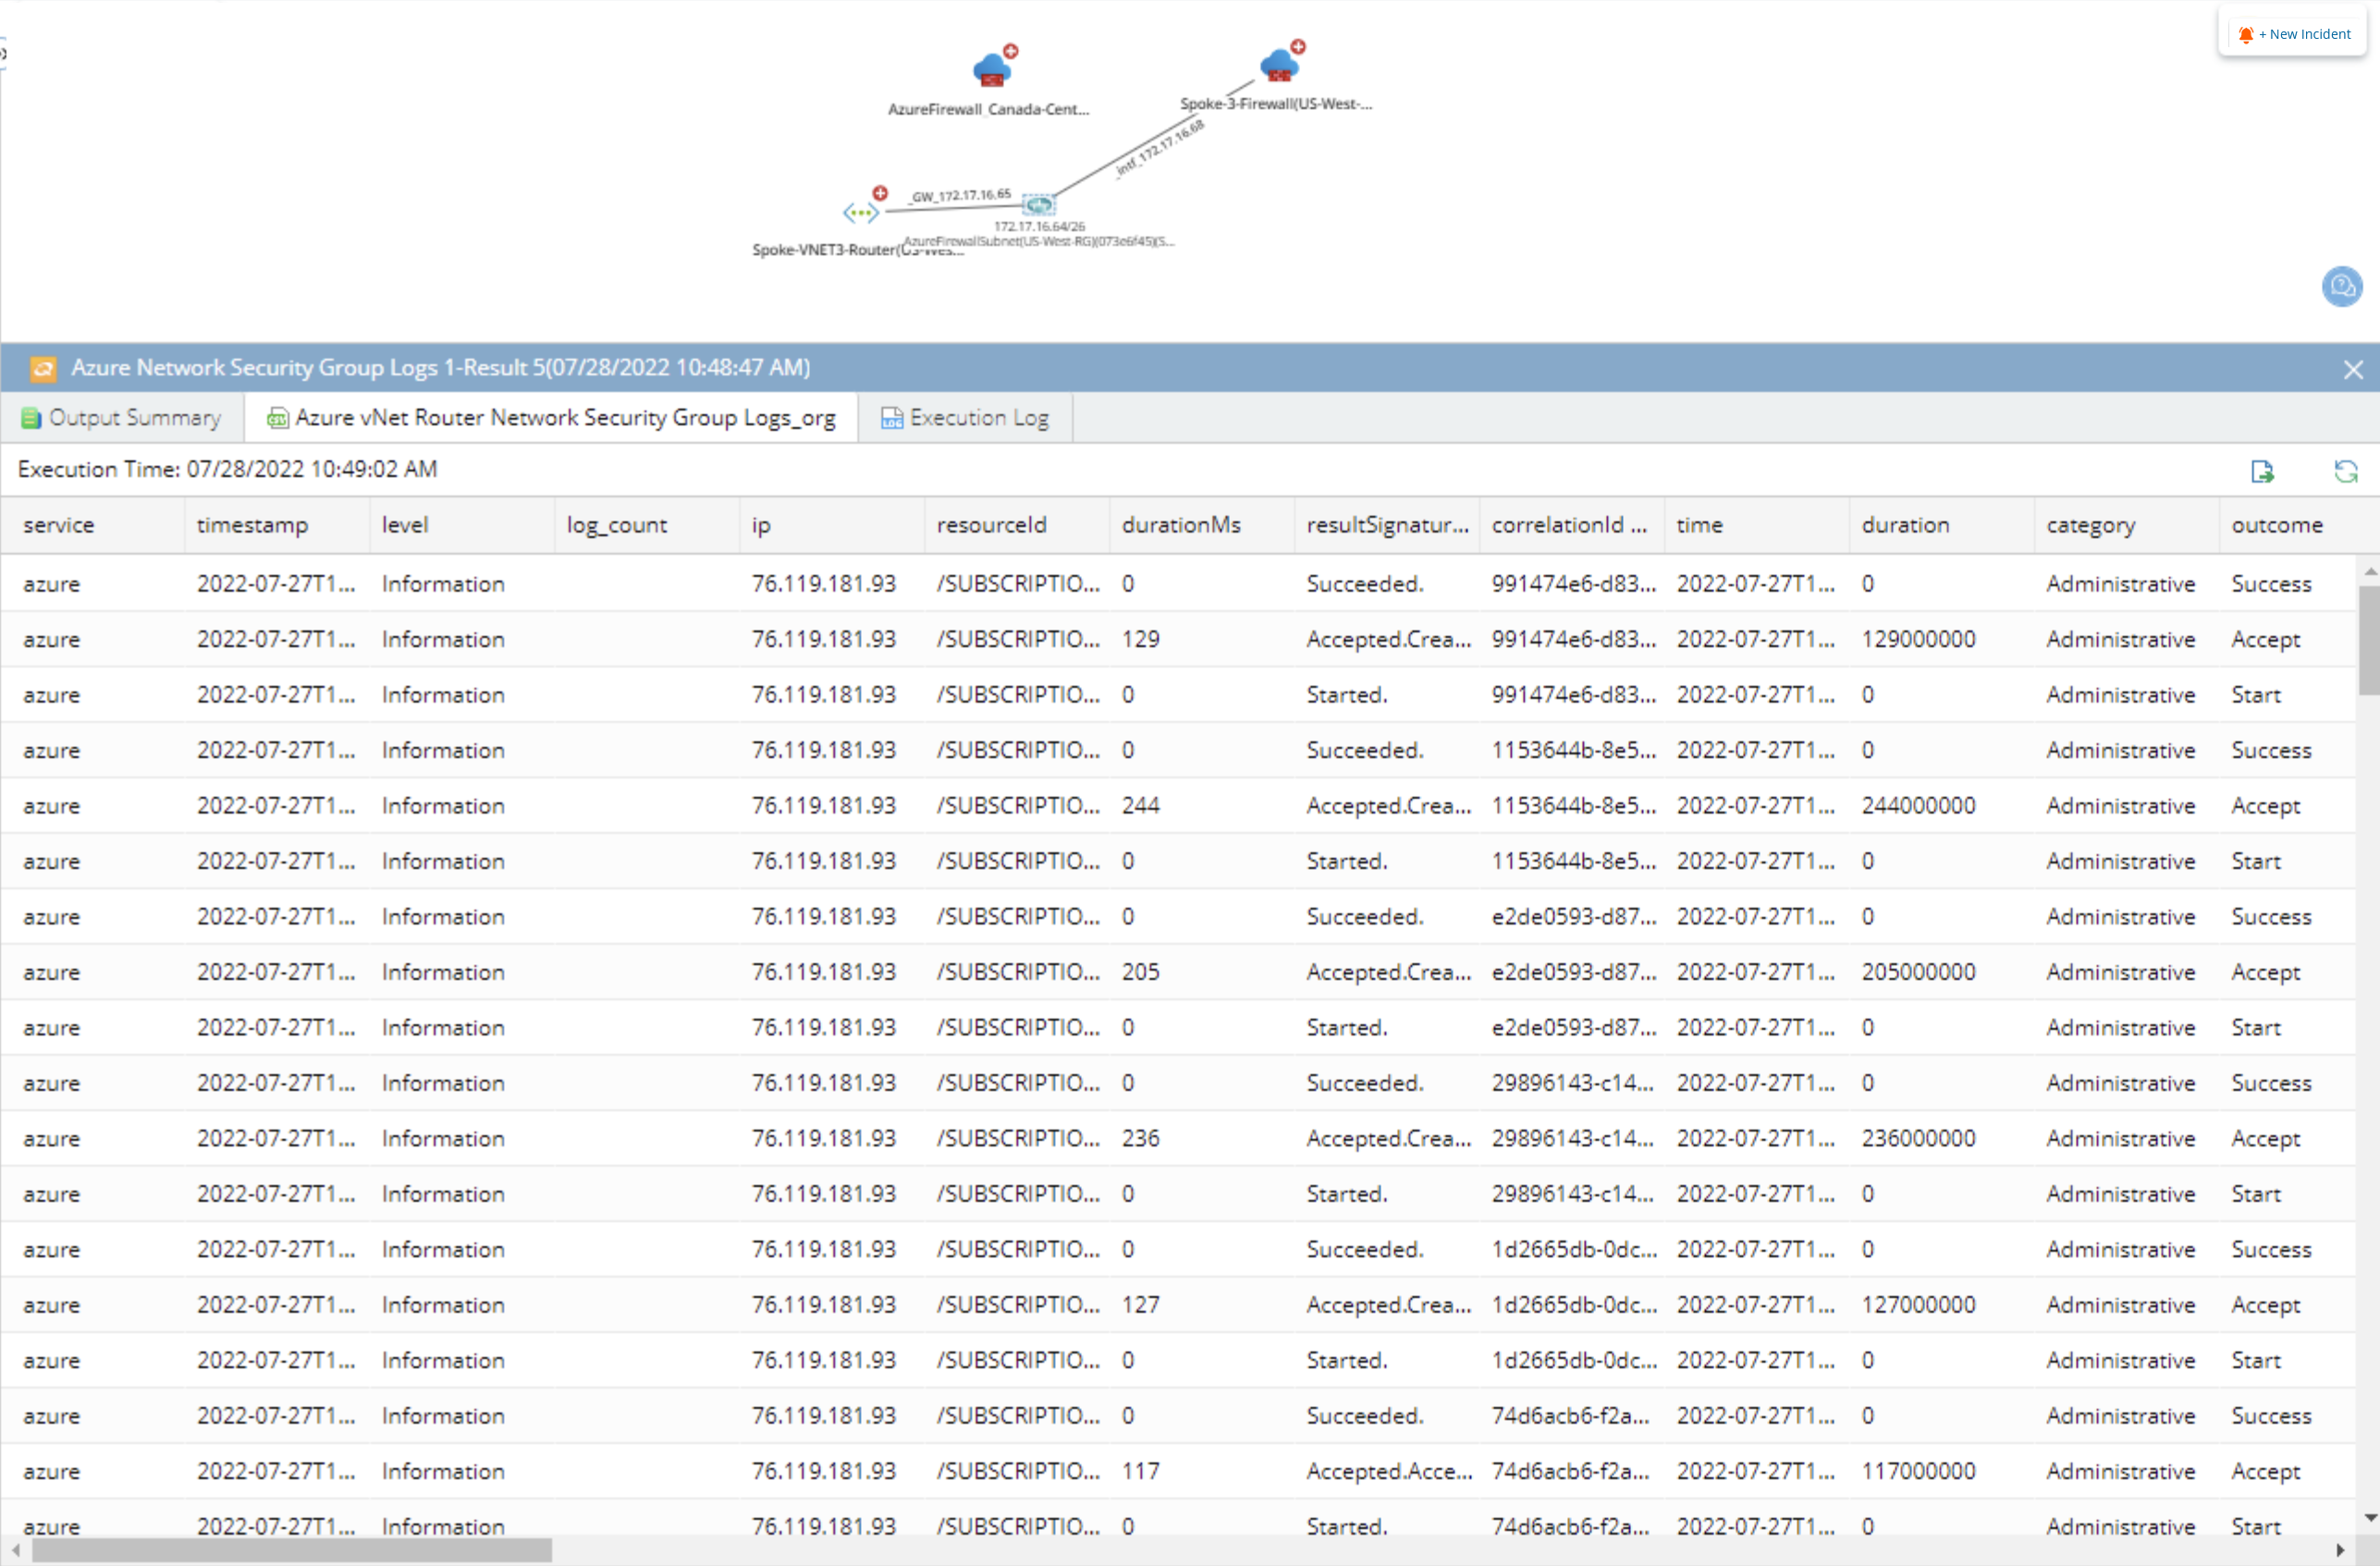Image resolution: width=2380 pixels, height=1566 pixels.
Task: Click the export results icon
Action: [x=2262, y=471]
